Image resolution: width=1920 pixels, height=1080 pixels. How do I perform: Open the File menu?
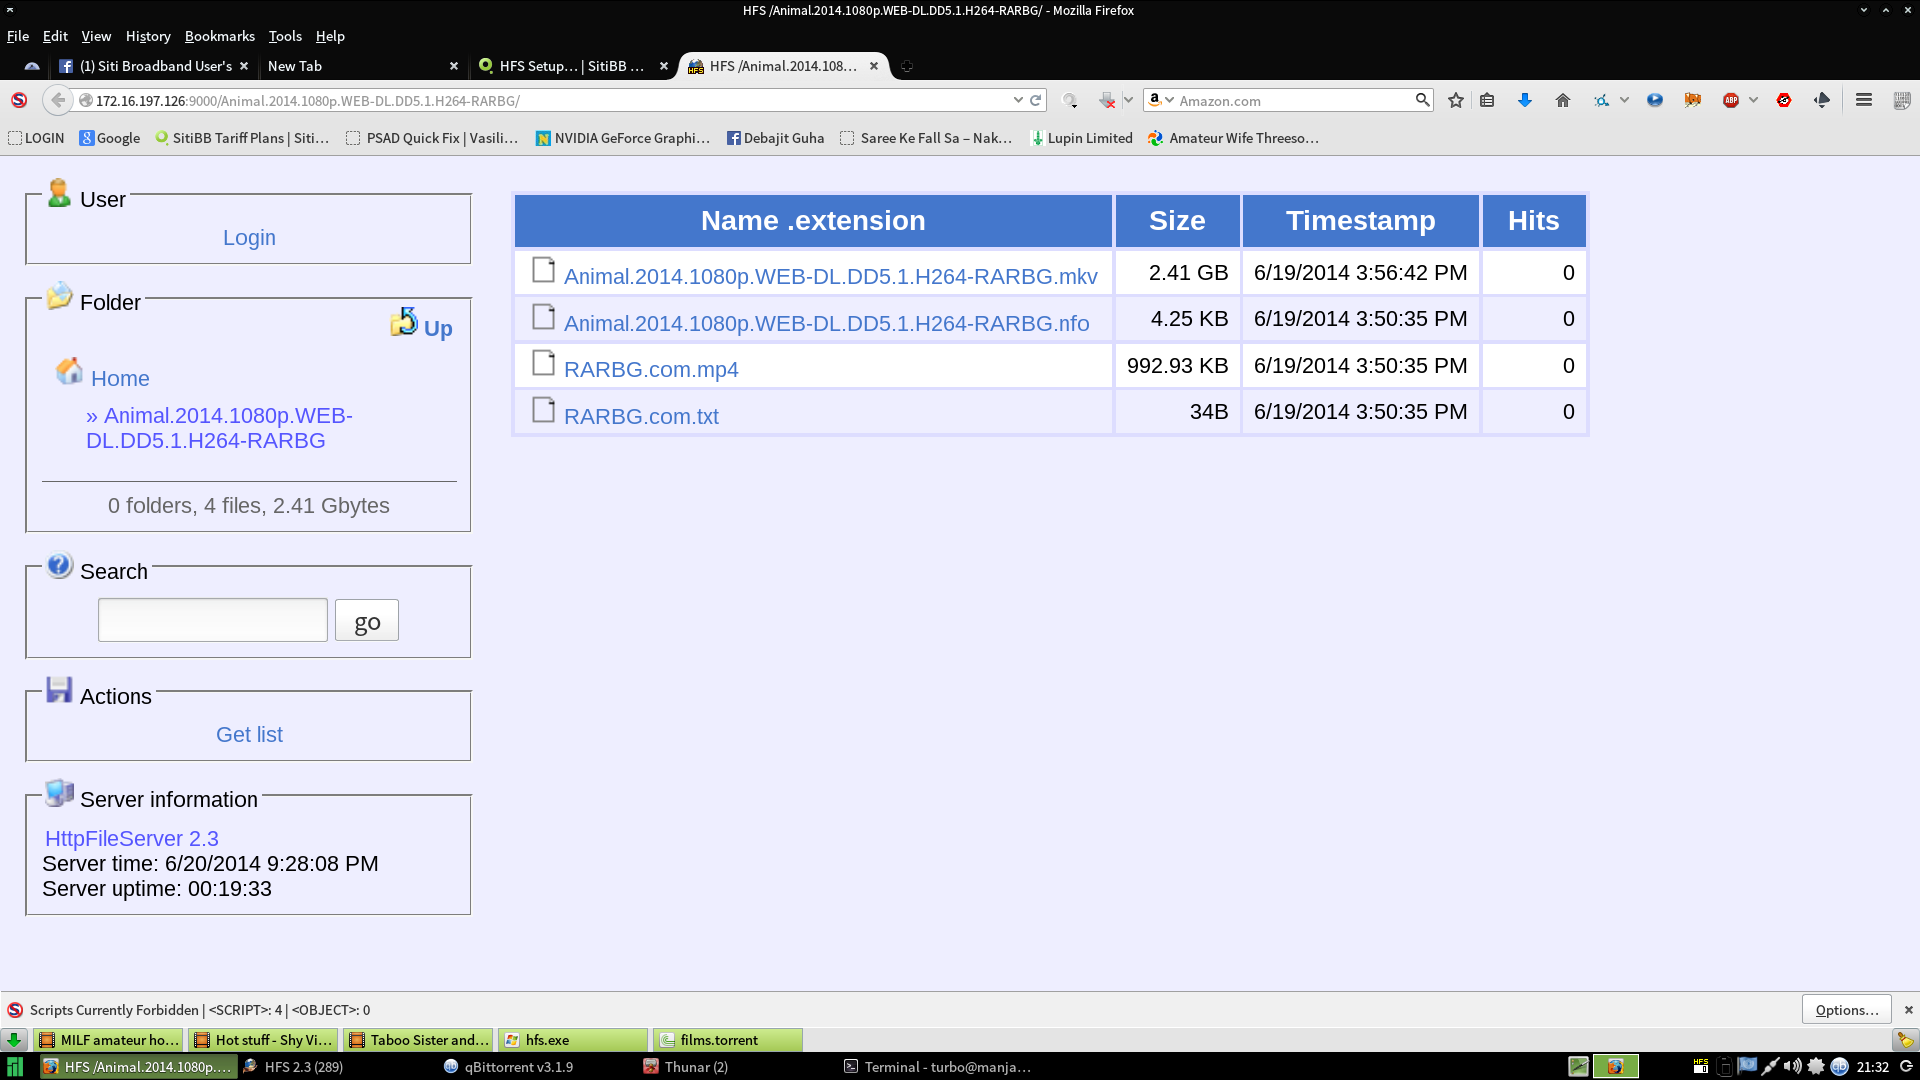(18, 36)
